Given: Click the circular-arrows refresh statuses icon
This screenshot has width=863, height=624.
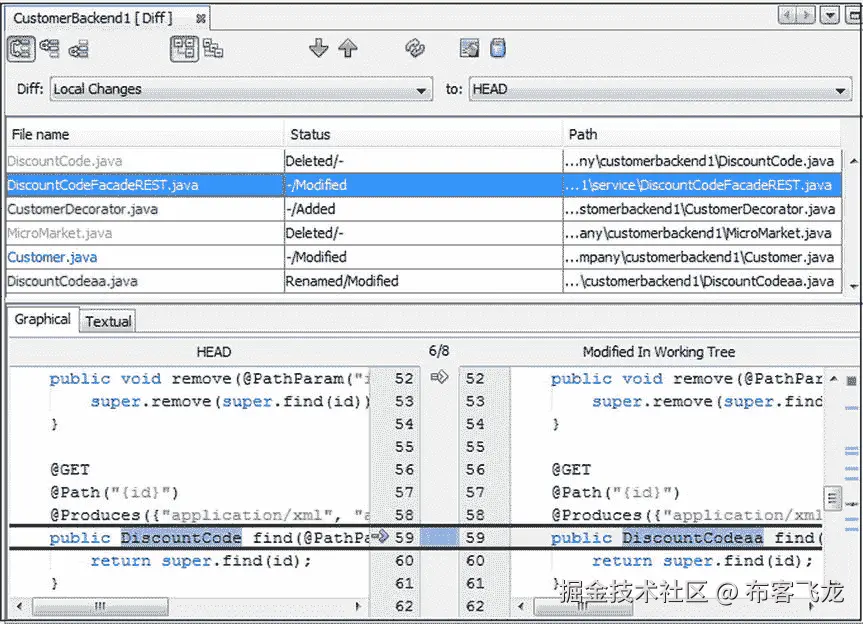Looking at the screenshot, I should coord(414,48).
